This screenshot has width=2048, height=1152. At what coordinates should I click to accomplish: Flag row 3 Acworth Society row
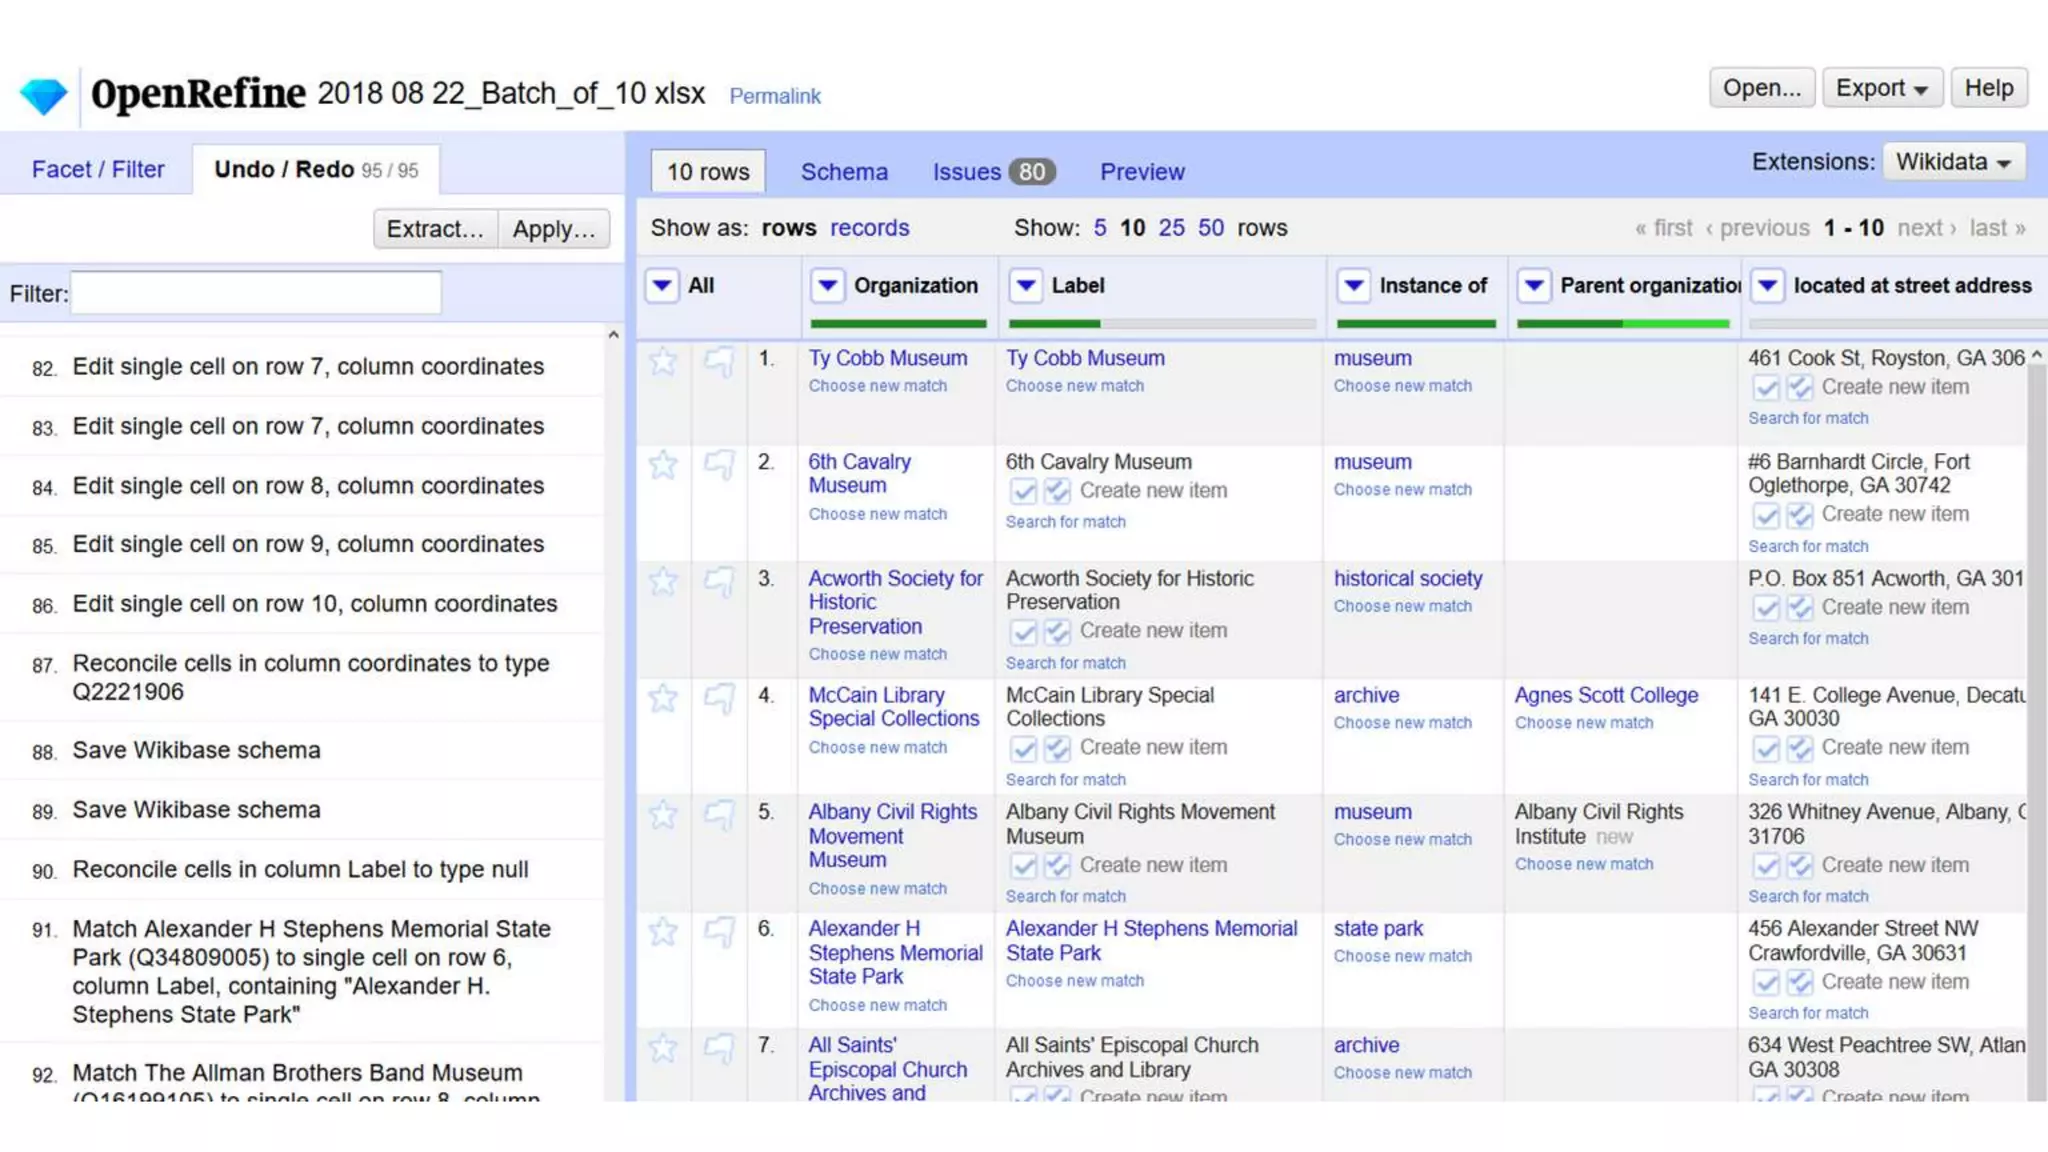click(x=719, y=582)
